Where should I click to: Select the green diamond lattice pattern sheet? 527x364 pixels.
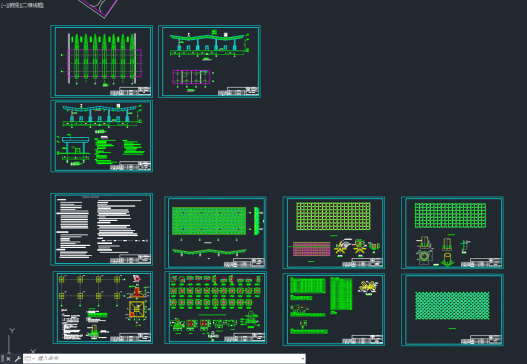[452, 310]
